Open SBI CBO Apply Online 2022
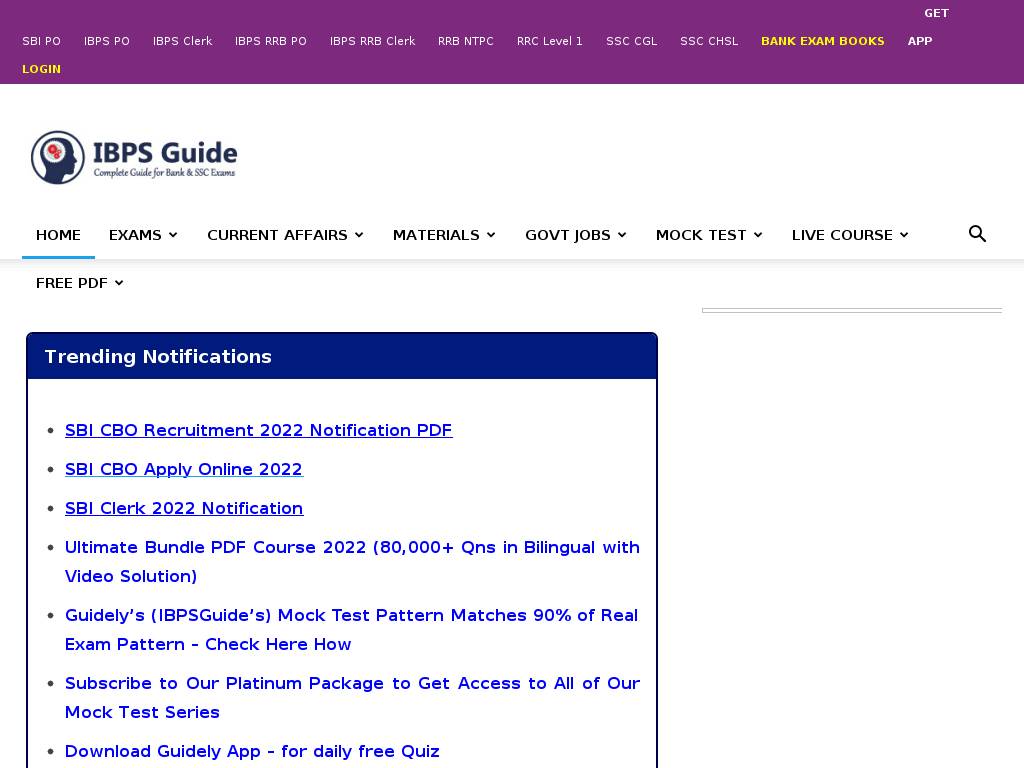1024x768 pixels. pyautogui.click(x=183, y=469)
